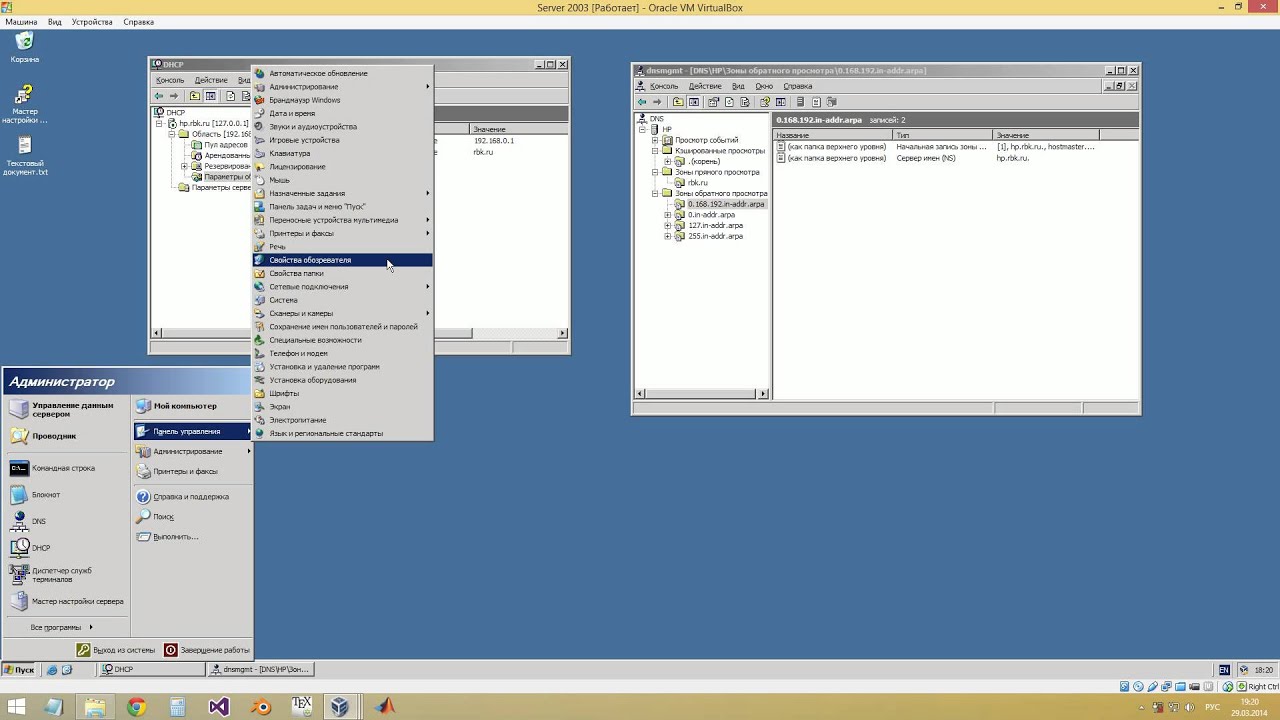Click Back arrow in dnsmgmt toolbar
The height and width of the screenshot is (720, 1280).
(x=642, y=102)
